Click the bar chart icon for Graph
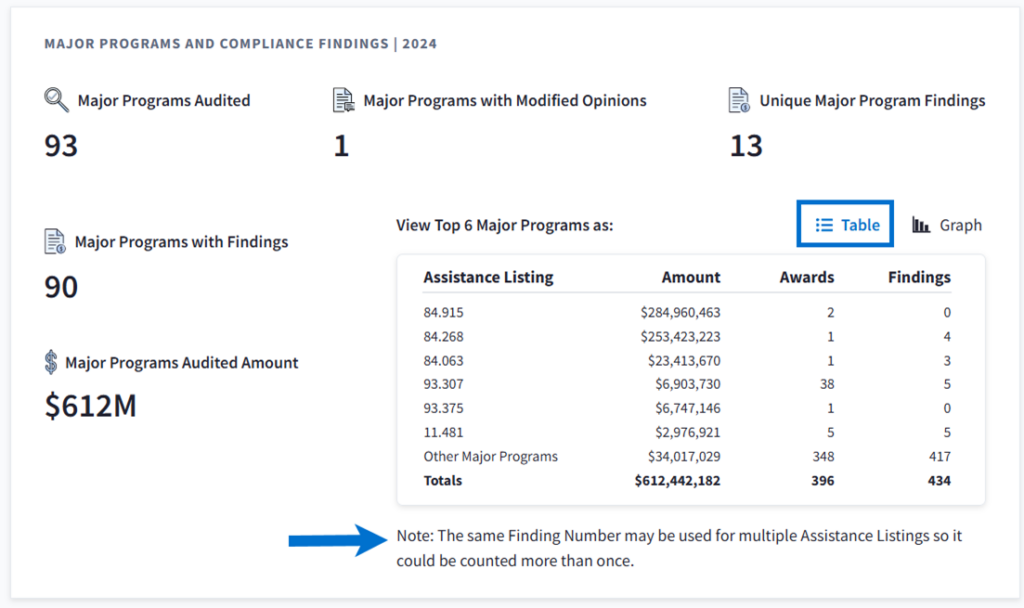1024x608 pixels. pos(921,225)
